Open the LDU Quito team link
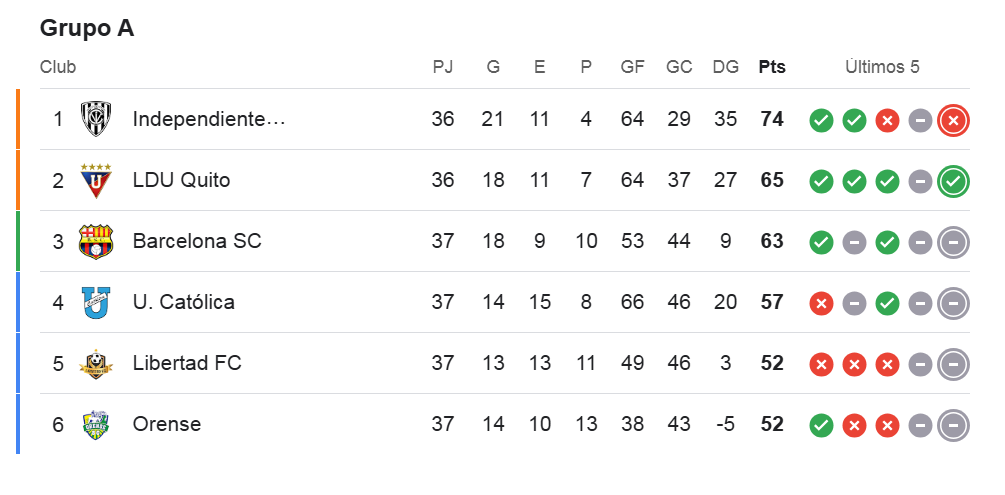Screen dimensions: 1005x495 pyautogui.click(x=181, y=180)
